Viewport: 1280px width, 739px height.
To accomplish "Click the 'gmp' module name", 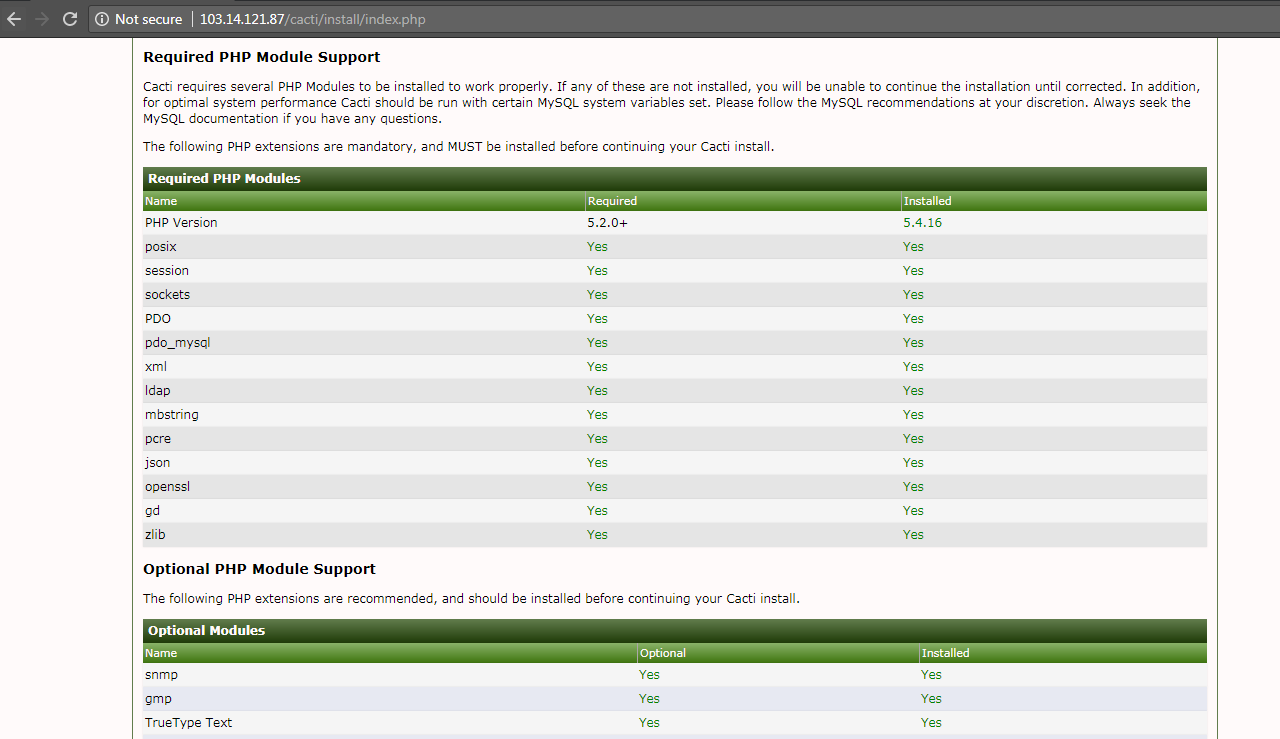I will [157, 698].
